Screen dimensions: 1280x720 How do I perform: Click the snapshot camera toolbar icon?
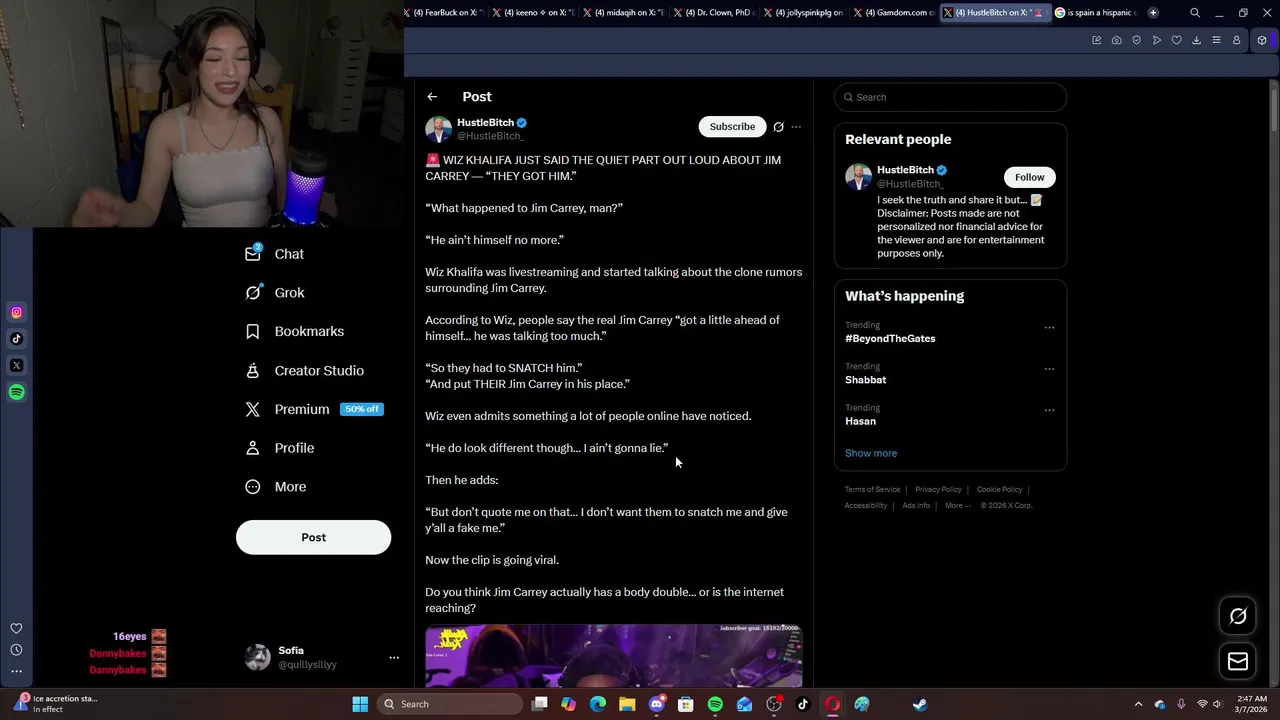(1116, 40)
